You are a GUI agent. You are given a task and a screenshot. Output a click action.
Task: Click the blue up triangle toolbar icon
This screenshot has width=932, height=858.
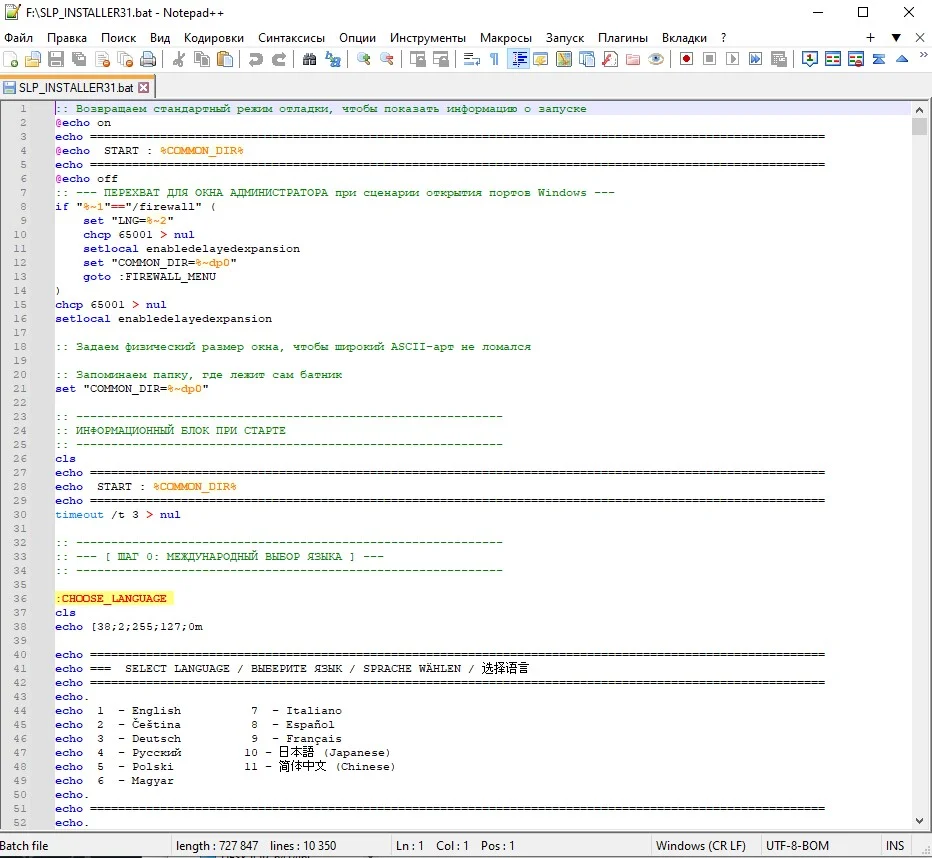point(902,59)
